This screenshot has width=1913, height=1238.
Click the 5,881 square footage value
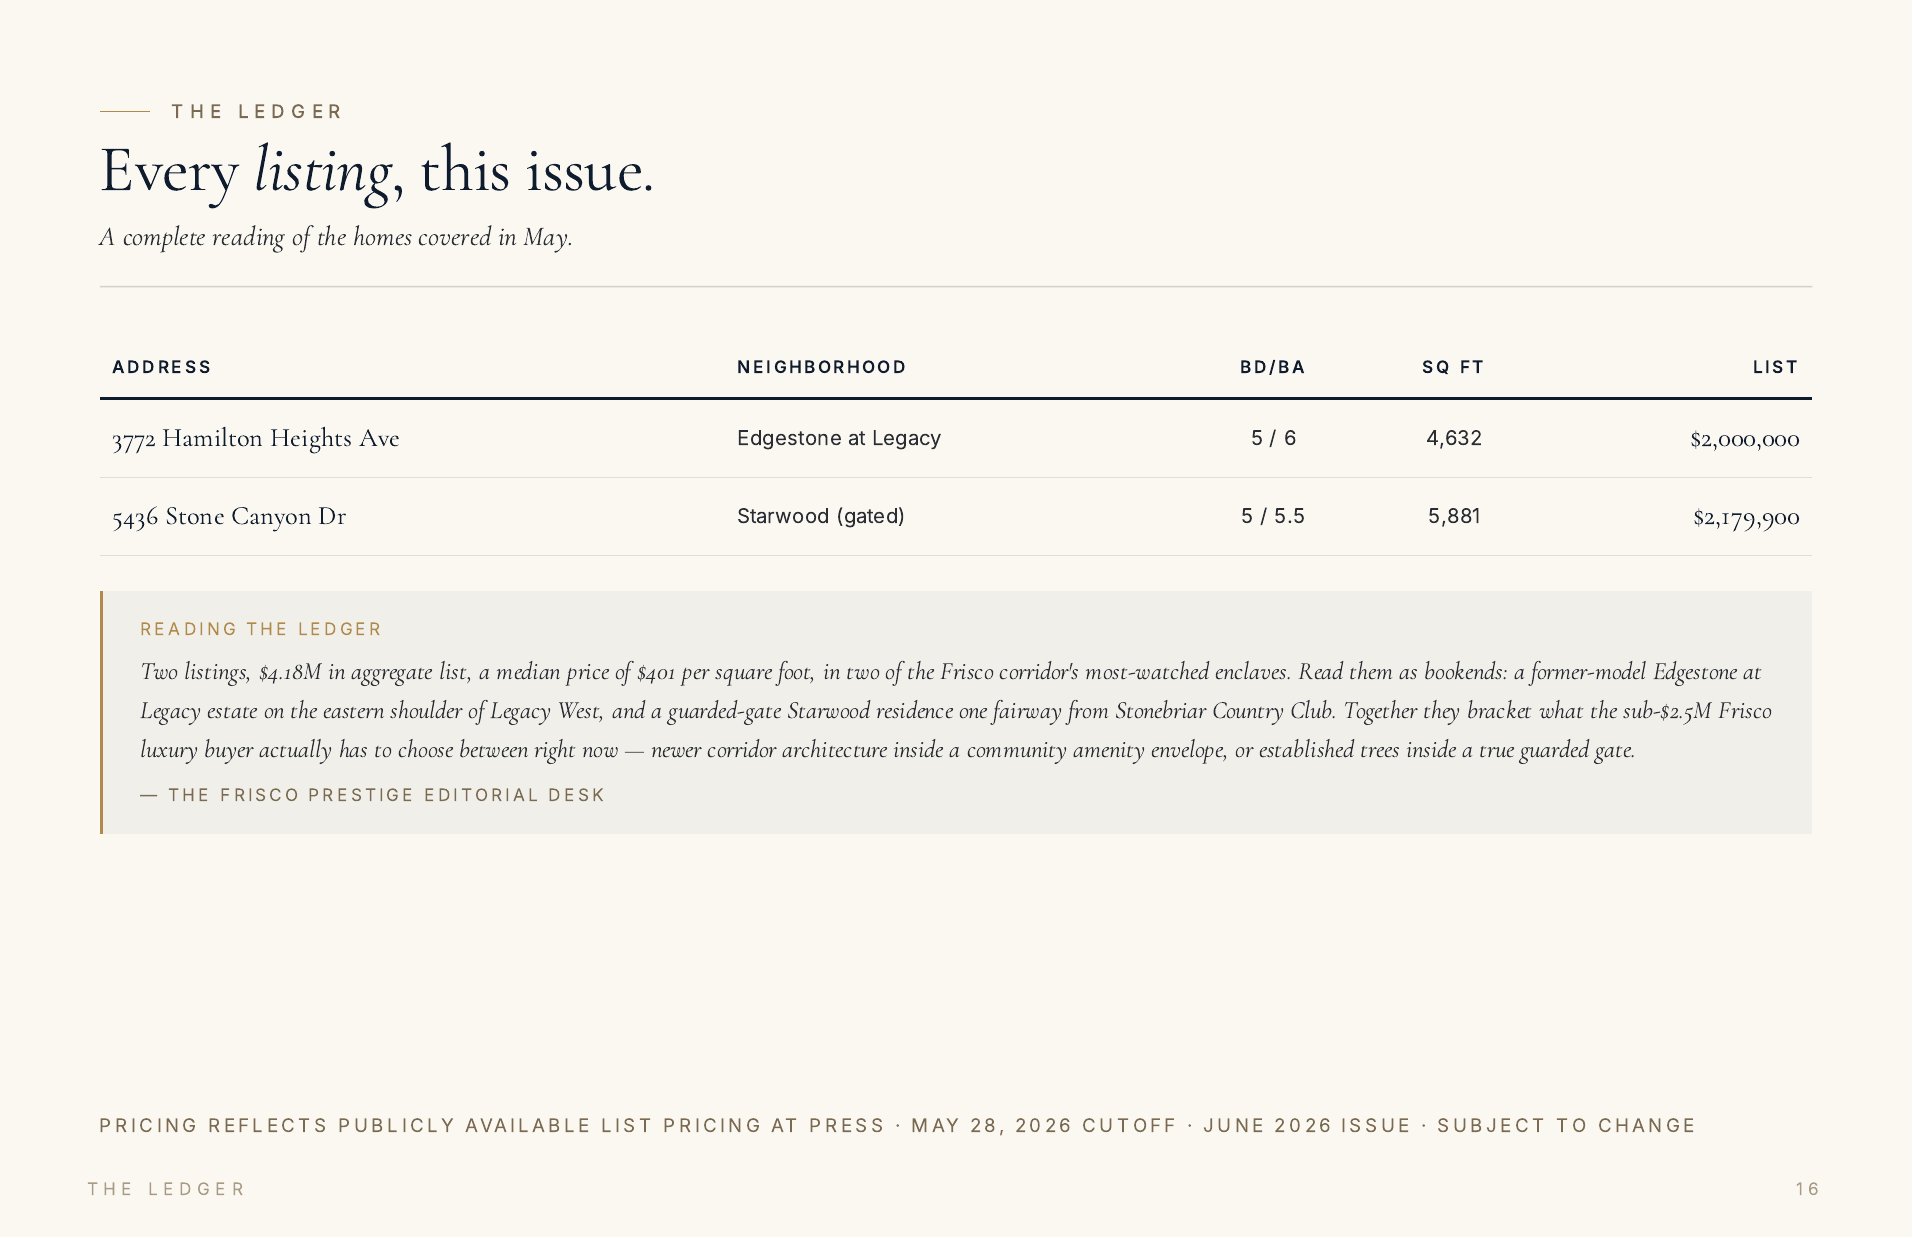1454,516
